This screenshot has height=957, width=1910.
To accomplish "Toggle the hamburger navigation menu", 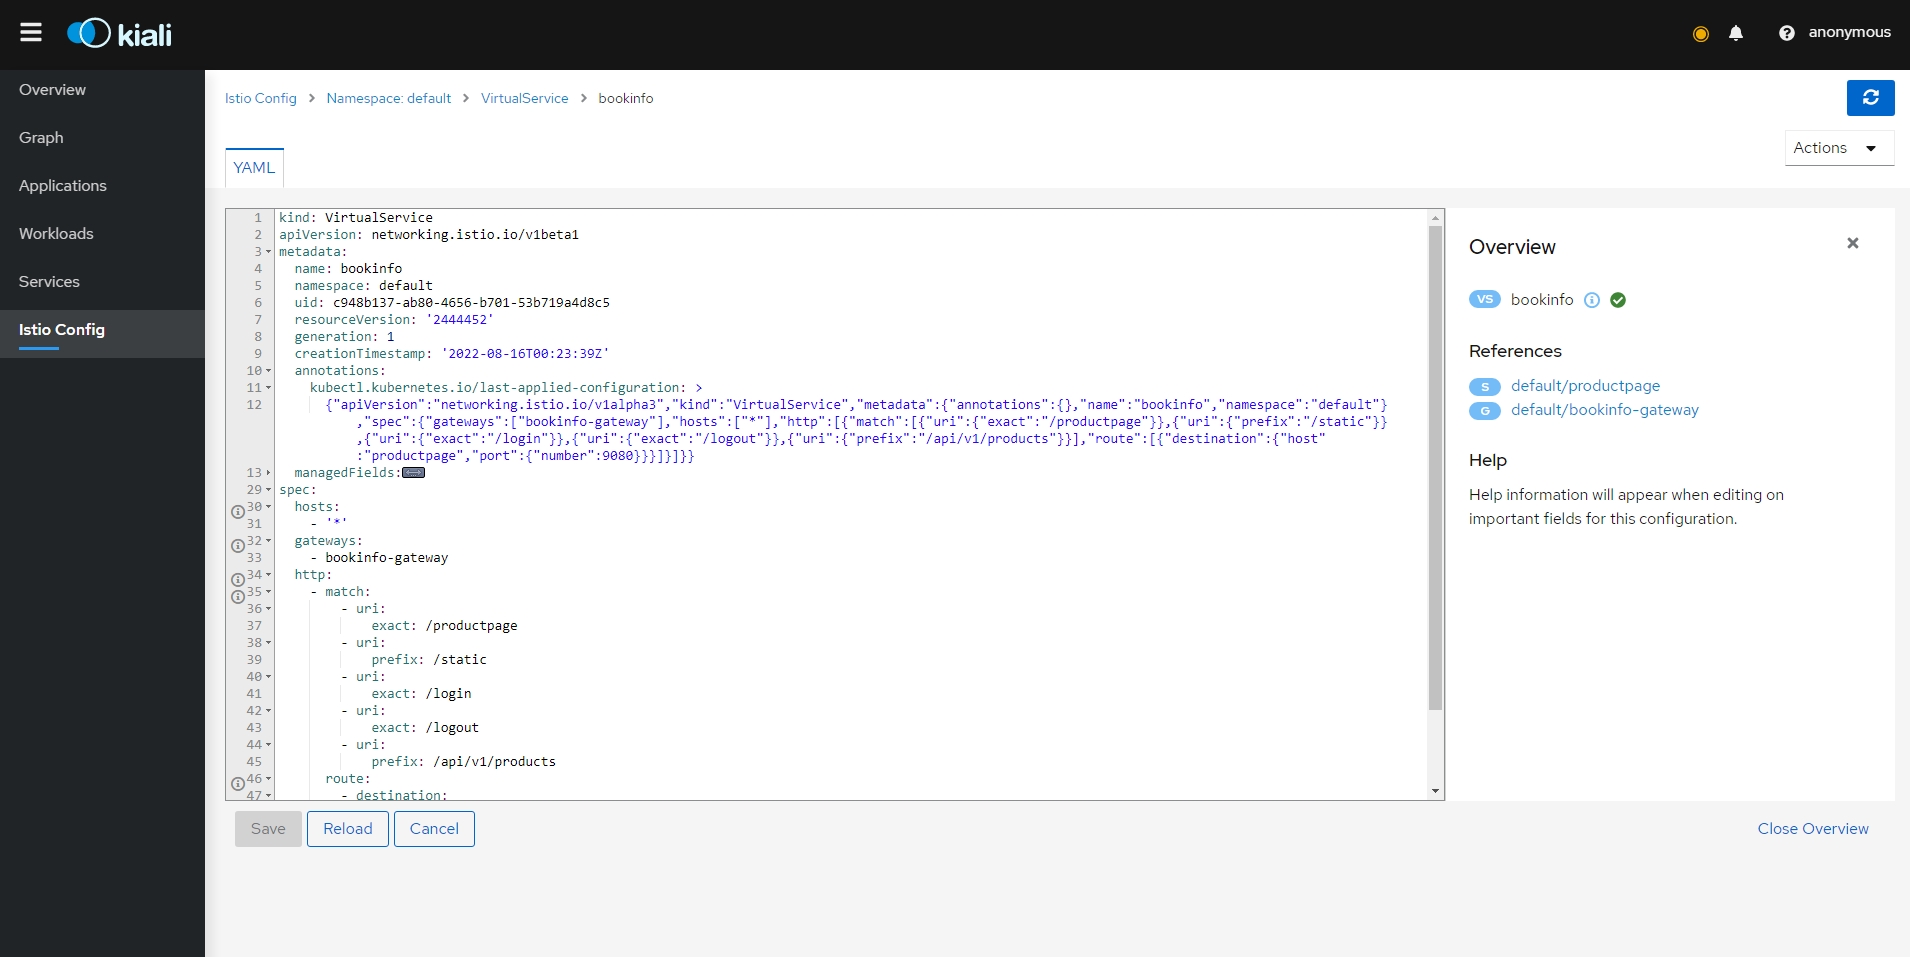I will point(31,33).
